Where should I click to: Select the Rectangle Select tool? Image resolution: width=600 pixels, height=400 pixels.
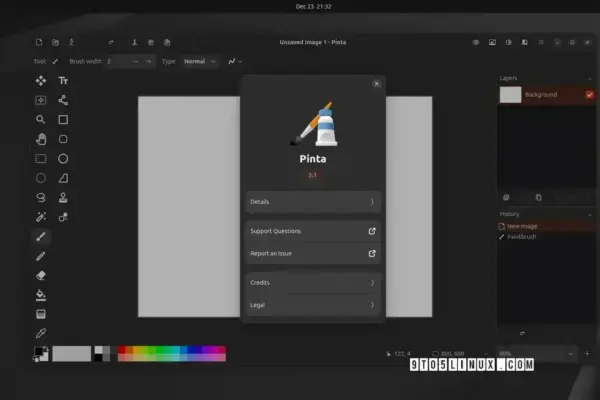41,159
